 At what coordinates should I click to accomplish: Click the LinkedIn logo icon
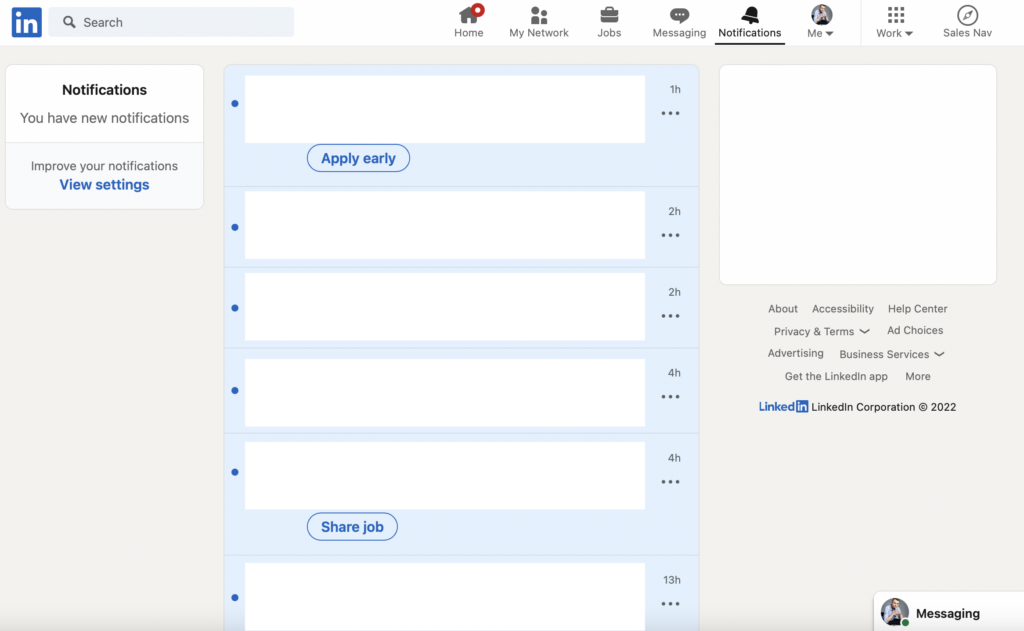pyautogui.click(x=26, y=22)
